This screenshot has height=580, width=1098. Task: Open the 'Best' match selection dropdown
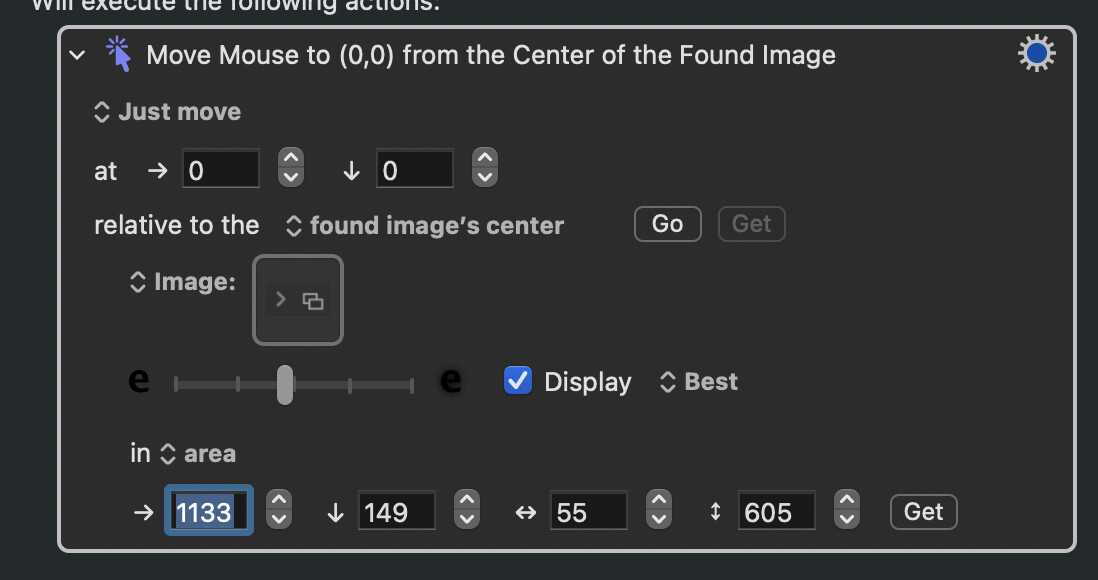pyautogui.click(x=699, y=382)
